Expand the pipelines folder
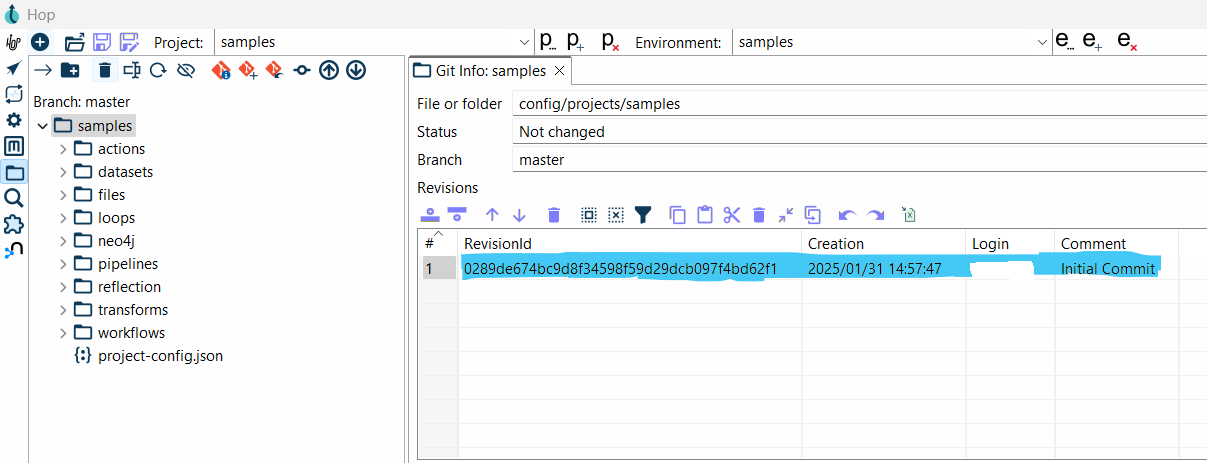 click(63, 264)
